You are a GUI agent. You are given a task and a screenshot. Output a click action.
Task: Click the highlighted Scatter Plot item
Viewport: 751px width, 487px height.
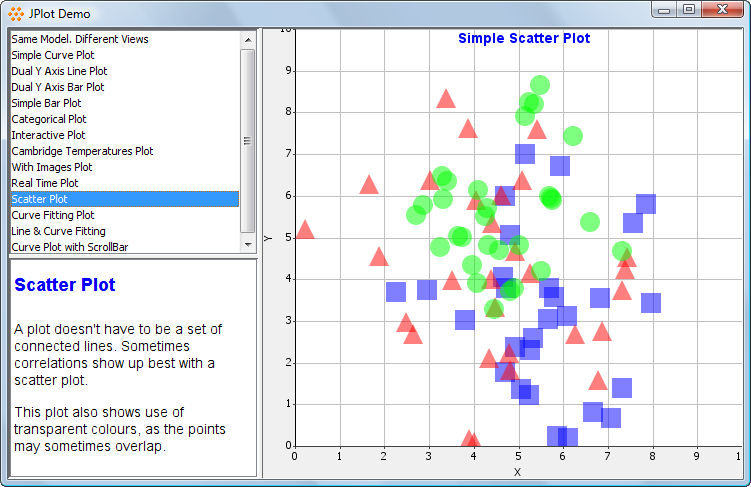tap(125, 199)
